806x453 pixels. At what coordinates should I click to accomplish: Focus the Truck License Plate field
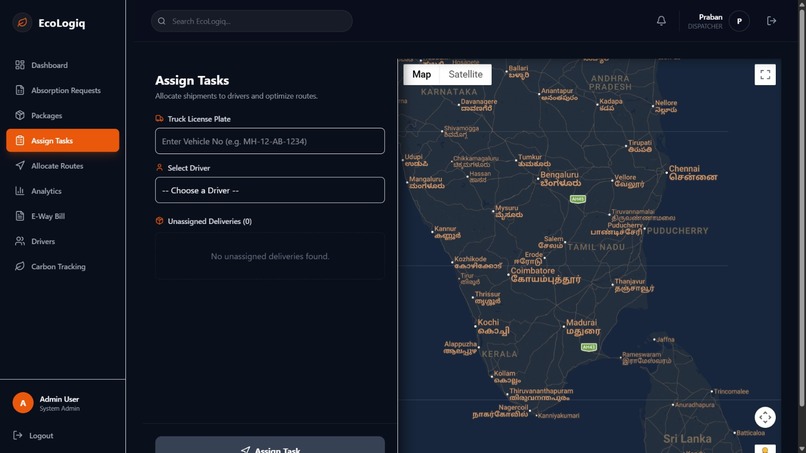270,141
